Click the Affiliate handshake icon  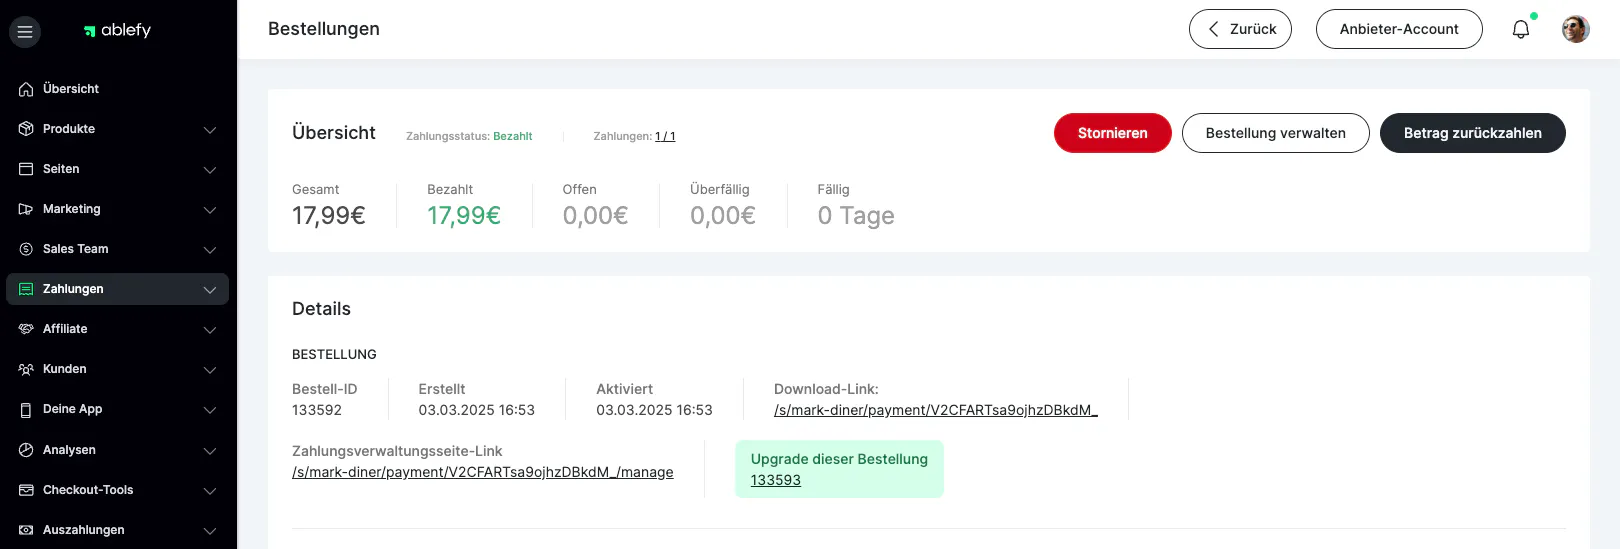26,329
